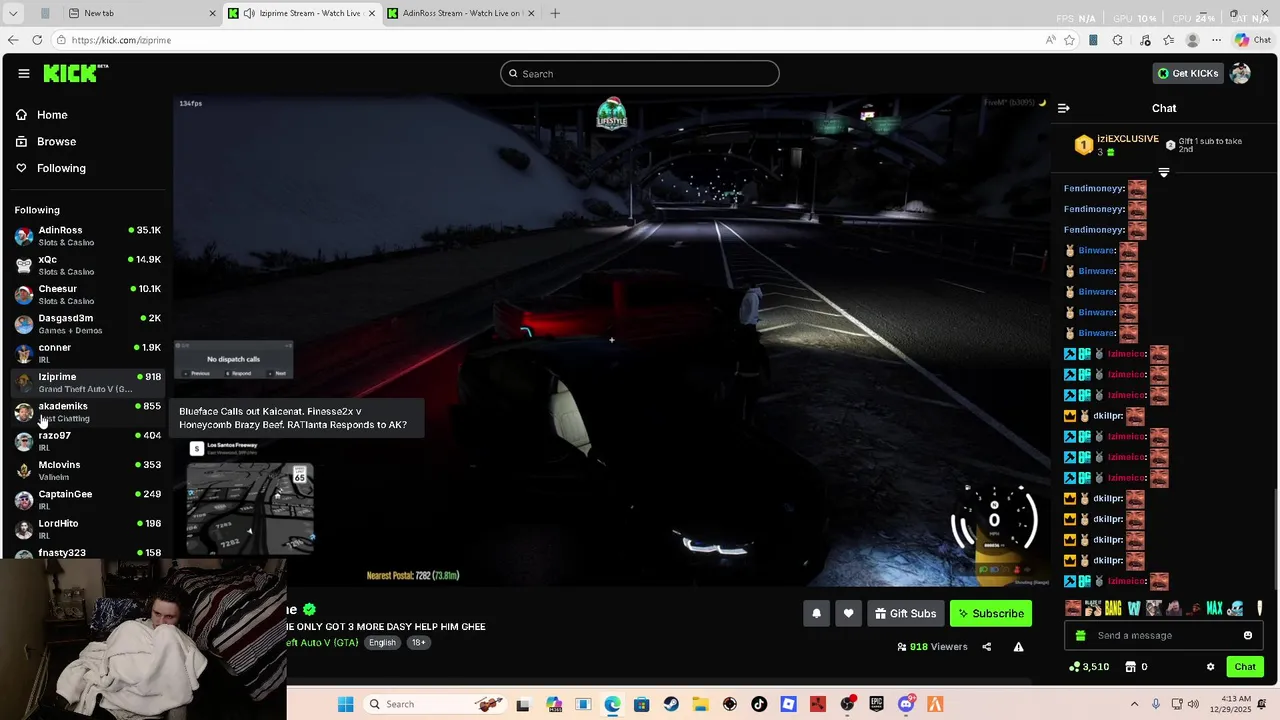
Task: Open the Read aloud icon in address bar
Action: 1050,40
